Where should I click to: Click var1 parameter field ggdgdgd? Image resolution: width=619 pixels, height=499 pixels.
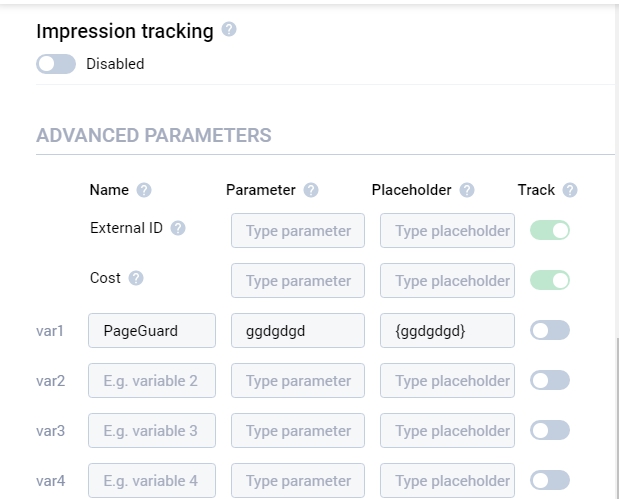tap(298, 330)
